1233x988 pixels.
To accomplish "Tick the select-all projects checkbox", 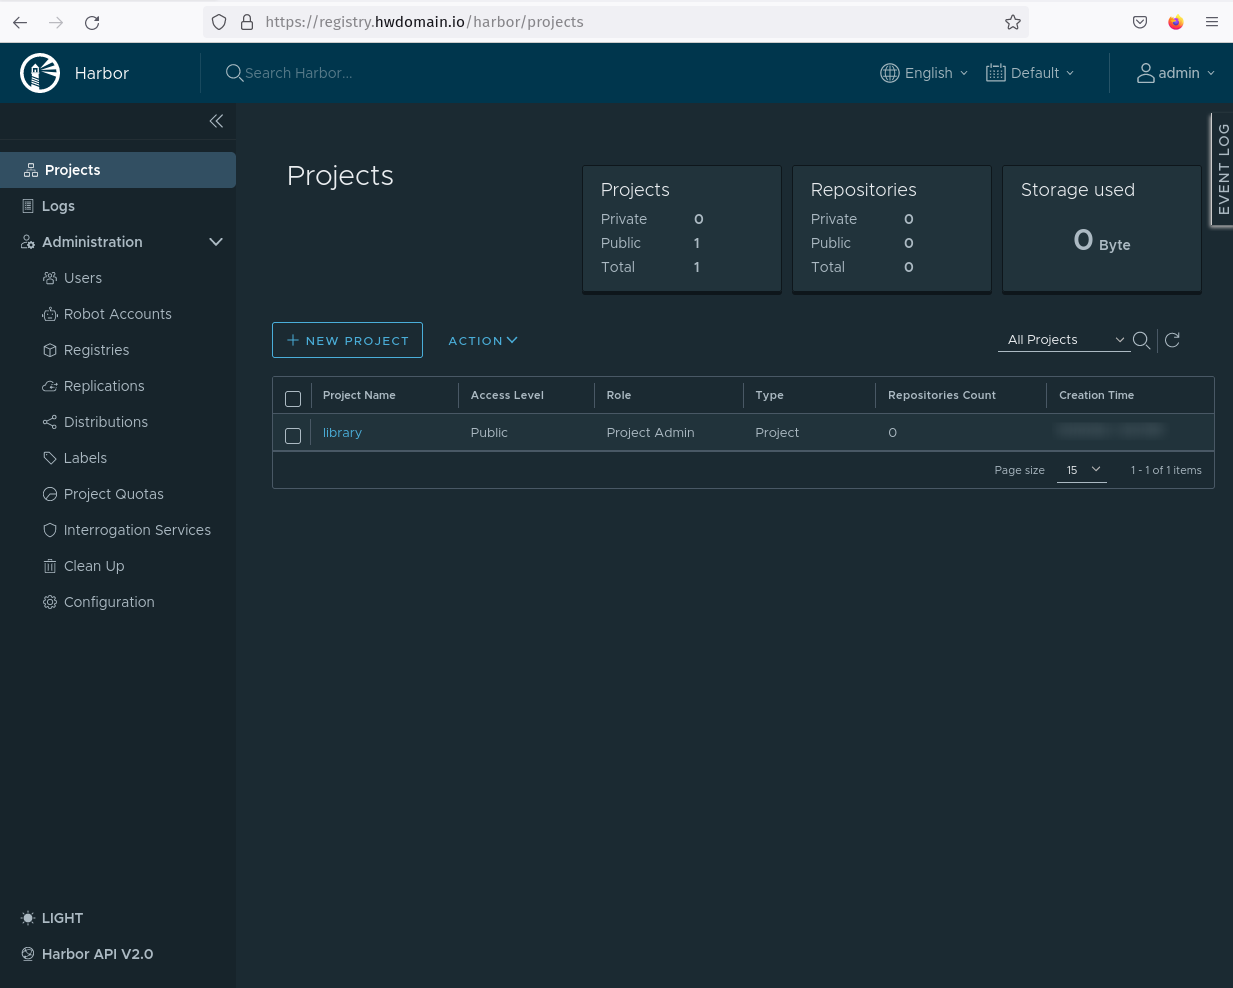I will 293,399.
